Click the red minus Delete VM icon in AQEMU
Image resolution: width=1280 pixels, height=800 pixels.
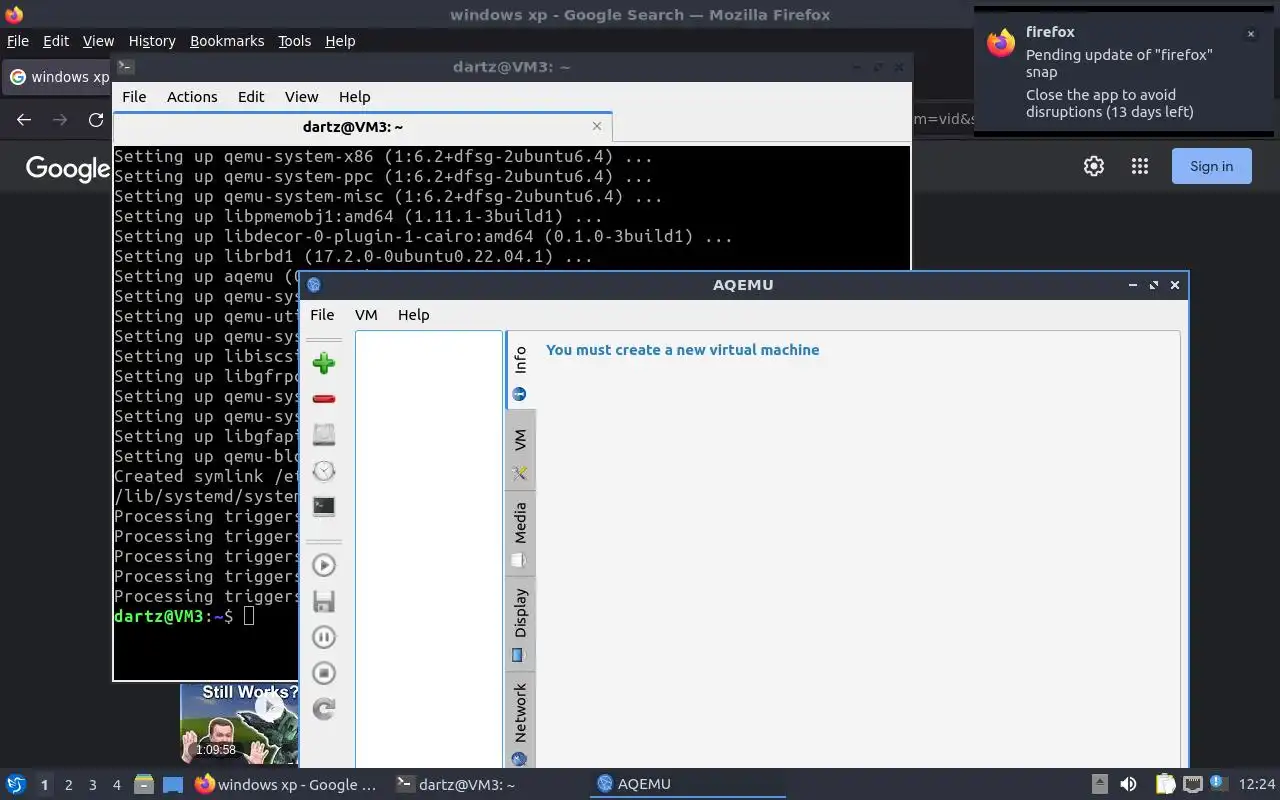point(323,399)
